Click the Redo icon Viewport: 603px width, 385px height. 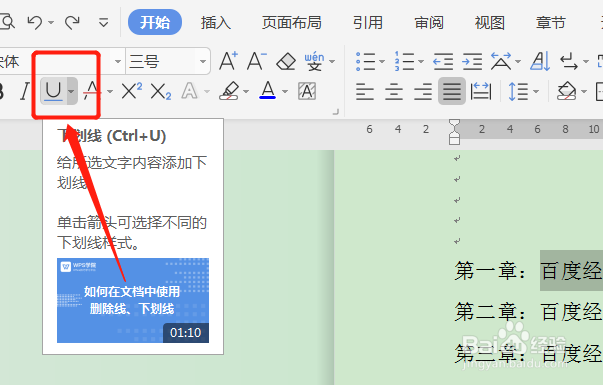coord(72,23)
